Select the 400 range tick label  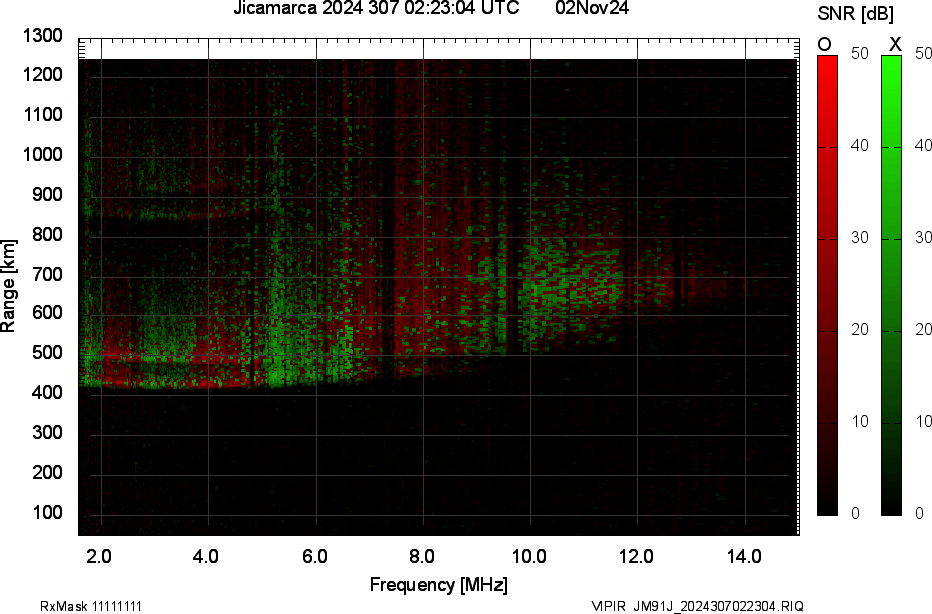click(x=47, y=392)
